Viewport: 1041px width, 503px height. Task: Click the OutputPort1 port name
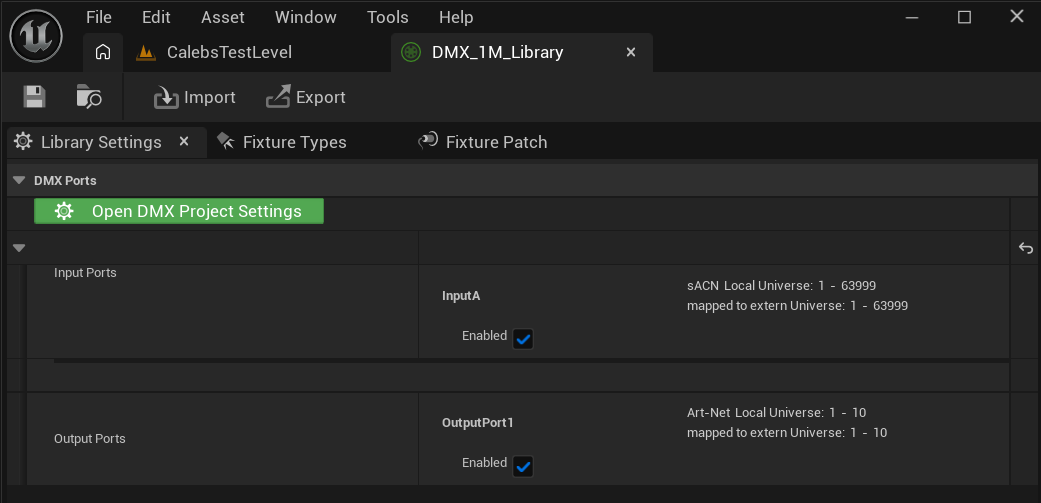pyautogui.click(x=478, y=423)
